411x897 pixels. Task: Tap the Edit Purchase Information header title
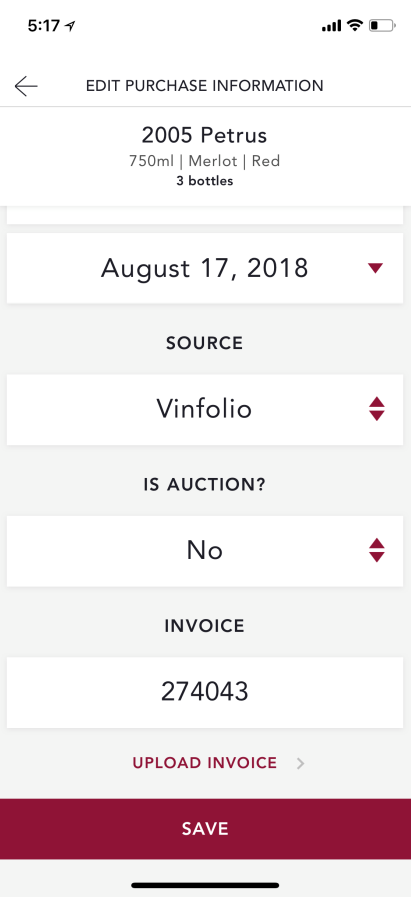(x=204, y=86)
